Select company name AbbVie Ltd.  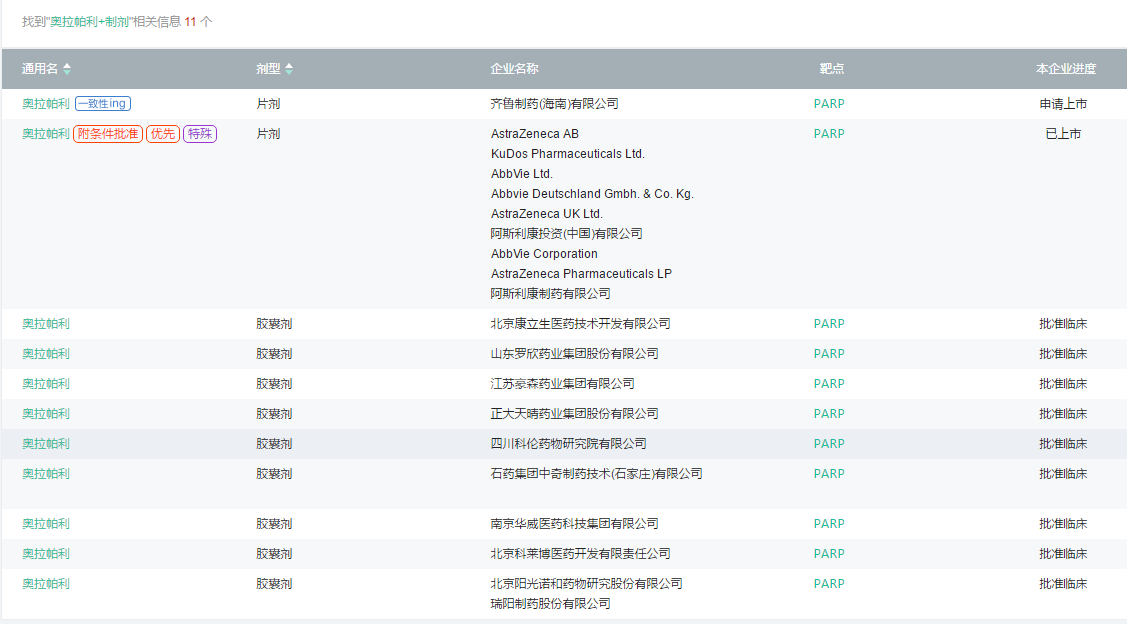(522, 174)
